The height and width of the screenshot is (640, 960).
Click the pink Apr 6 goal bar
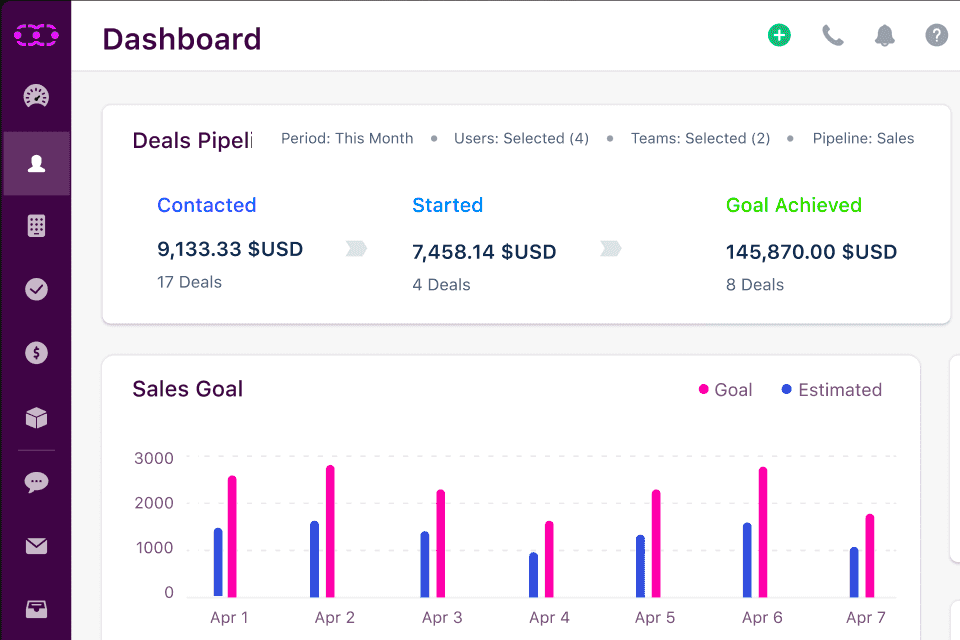(763, 531)
